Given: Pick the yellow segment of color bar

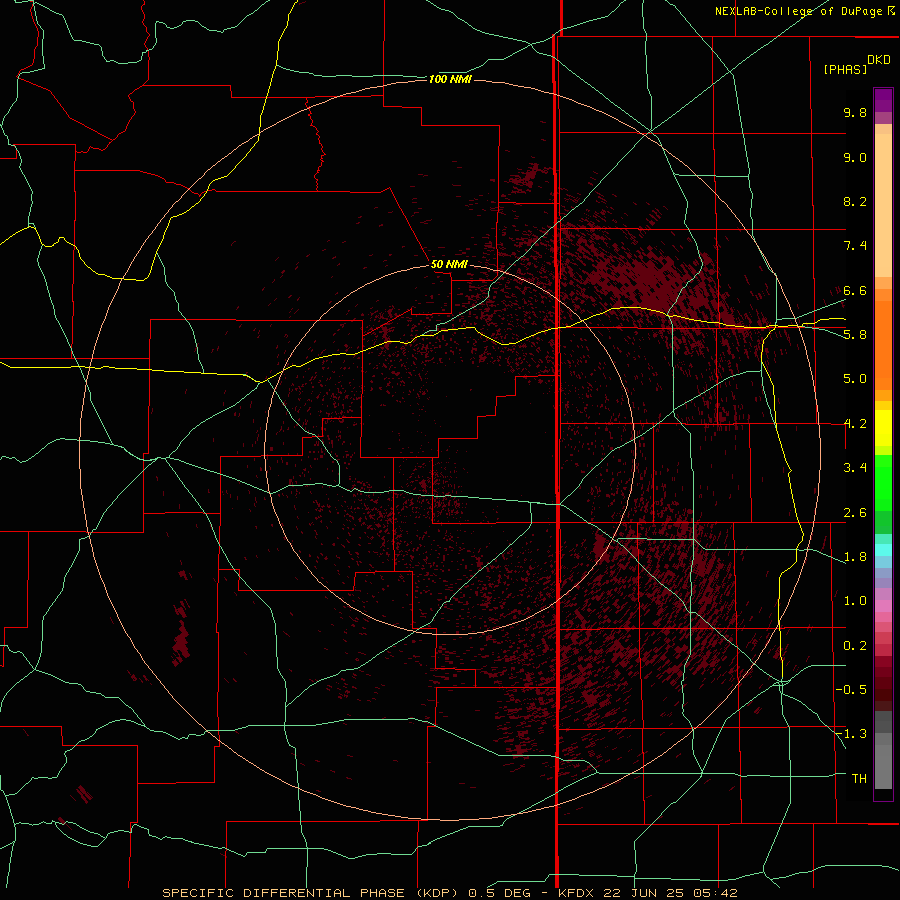Looking at the screenshot, I should (883, 428).
